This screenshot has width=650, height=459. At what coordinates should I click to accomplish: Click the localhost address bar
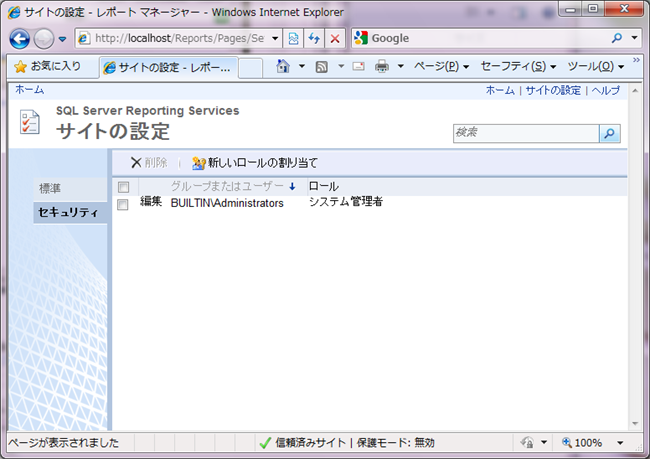click(179, 38)
